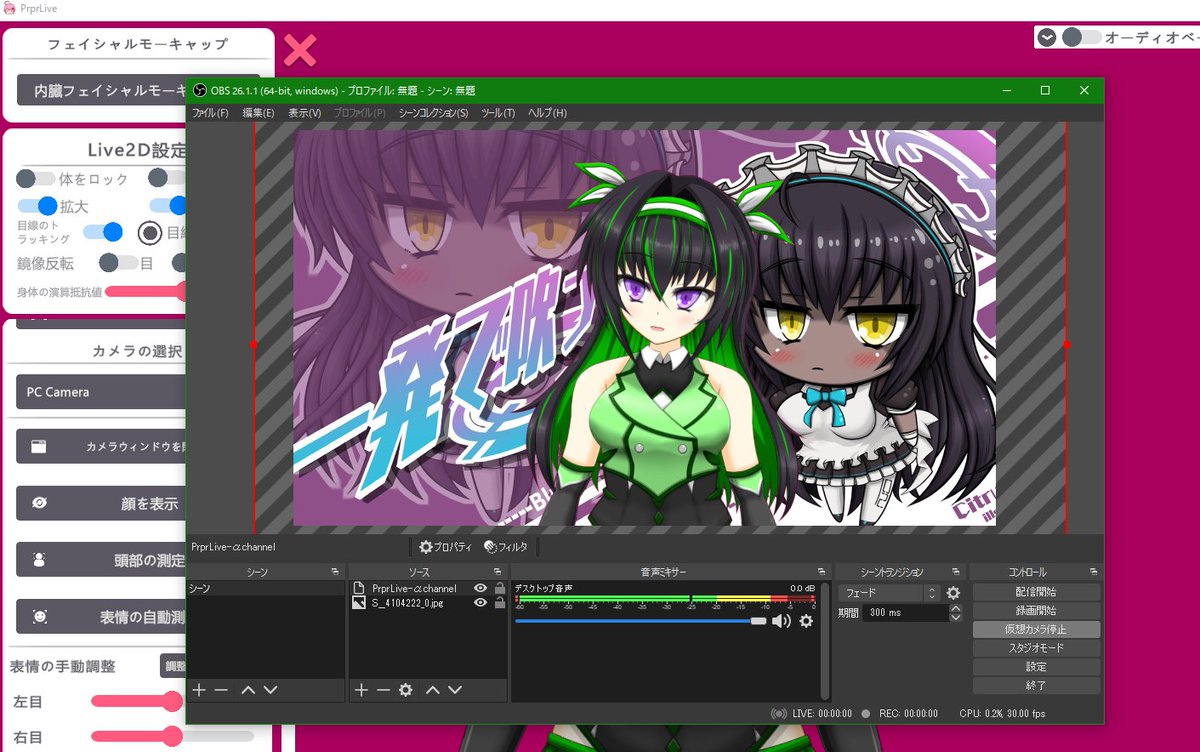1200x752 pixels.
Task: Close PrprLive panel with pink X
Action: 300,50
